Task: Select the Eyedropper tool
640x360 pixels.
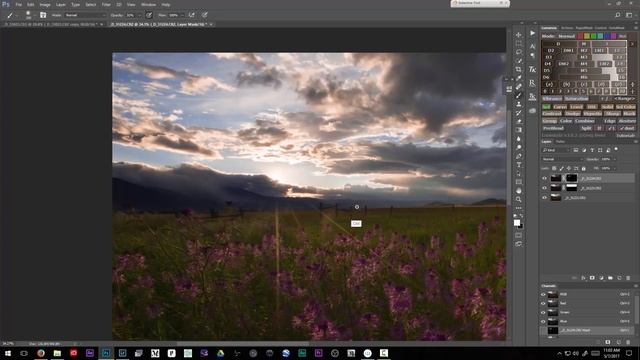Action: pyautogui.click(x=518, y=78)
